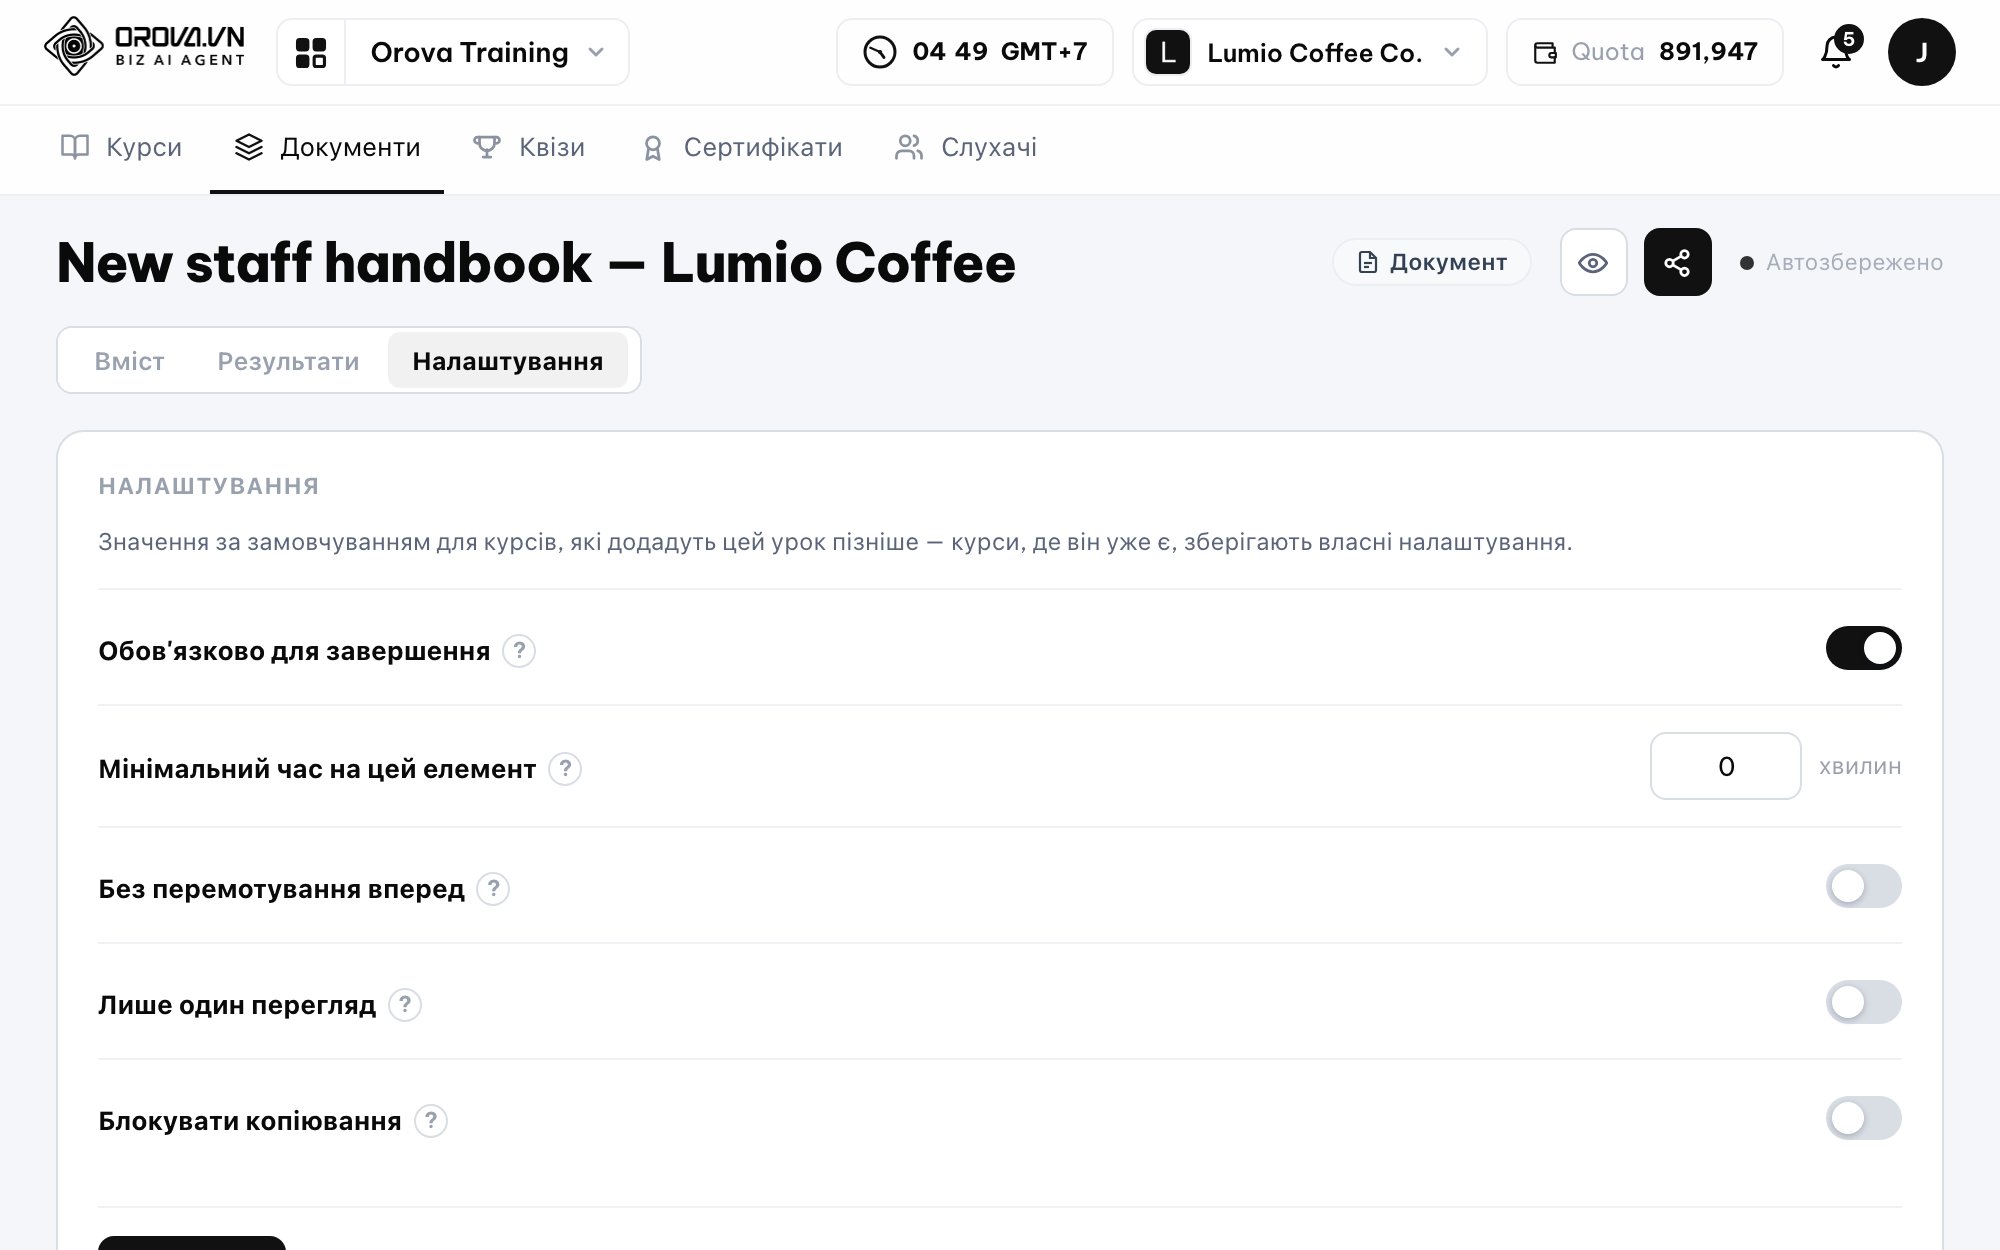Help icon for Без перемотування вперед

493,889
